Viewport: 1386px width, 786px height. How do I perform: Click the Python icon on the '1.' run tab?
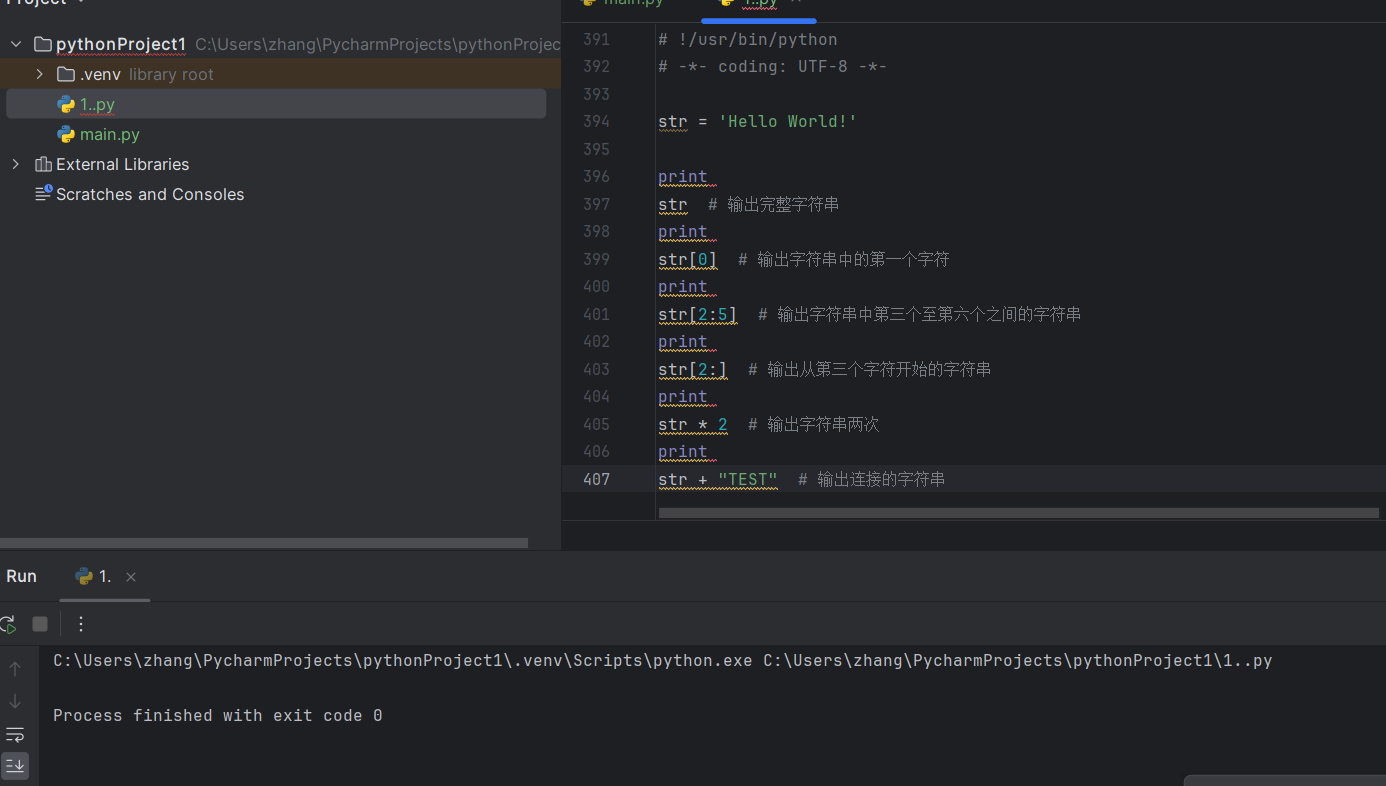(84, 577)
